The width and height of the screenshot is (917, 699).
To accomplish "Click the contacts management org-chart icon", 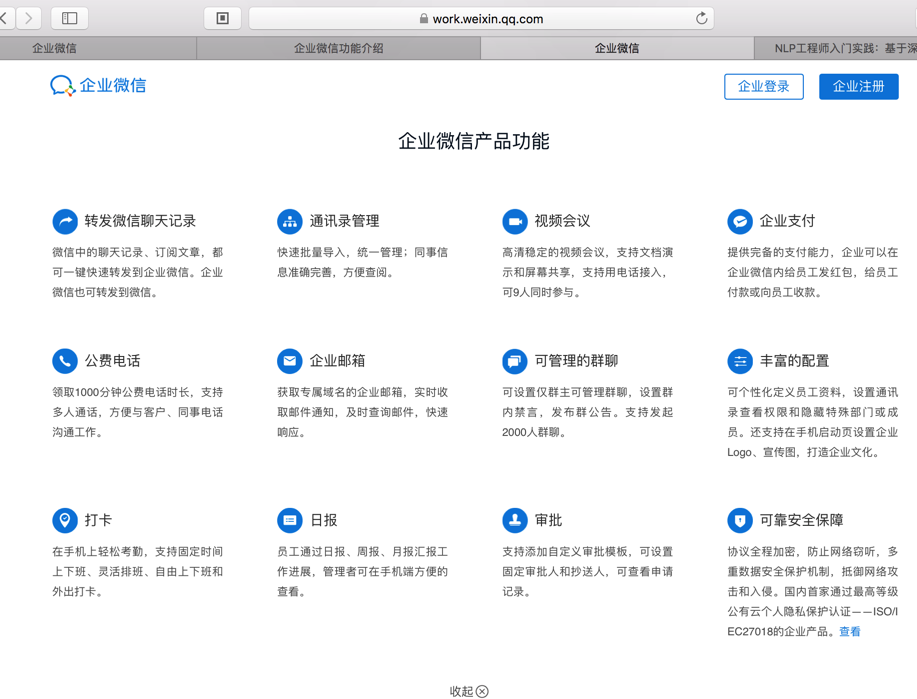I will tap(289, 222).
